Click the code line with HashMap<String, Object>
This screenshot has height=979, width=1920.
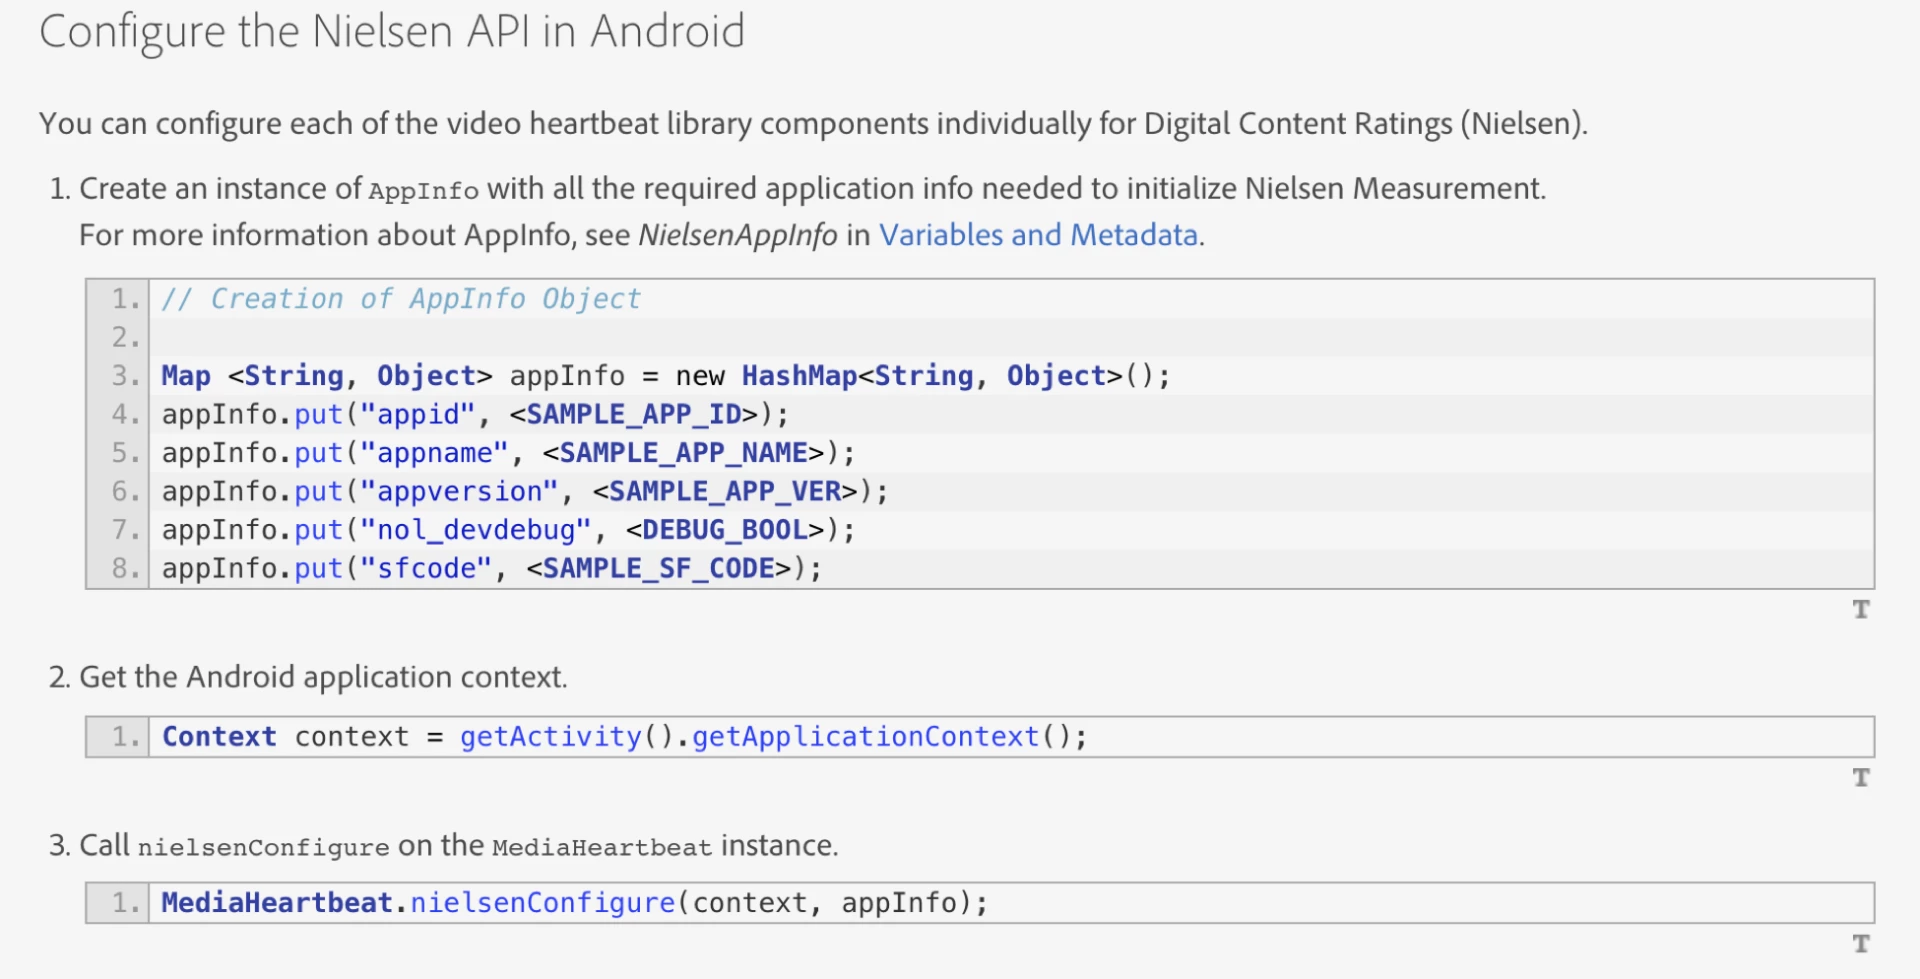point(665,376)
